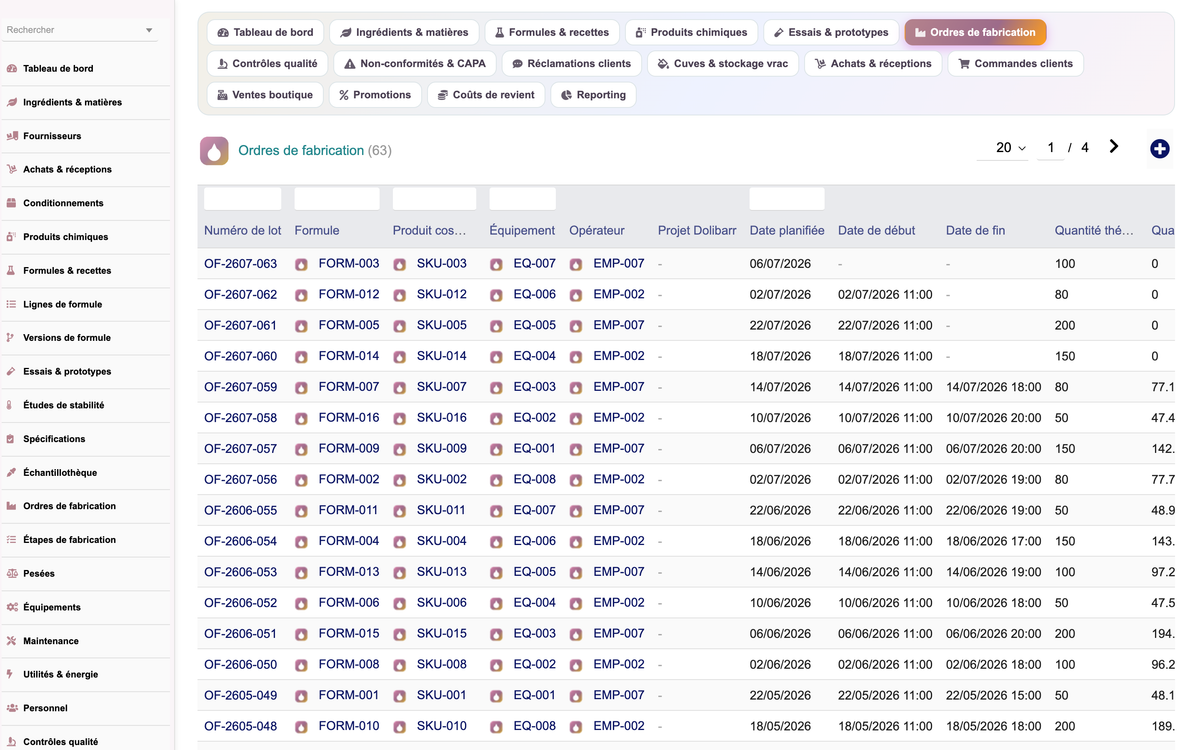Screen dimensions: 1200x750
Task: Click the date 22/07/2026 11:00 cell
Action: point(885,325)
